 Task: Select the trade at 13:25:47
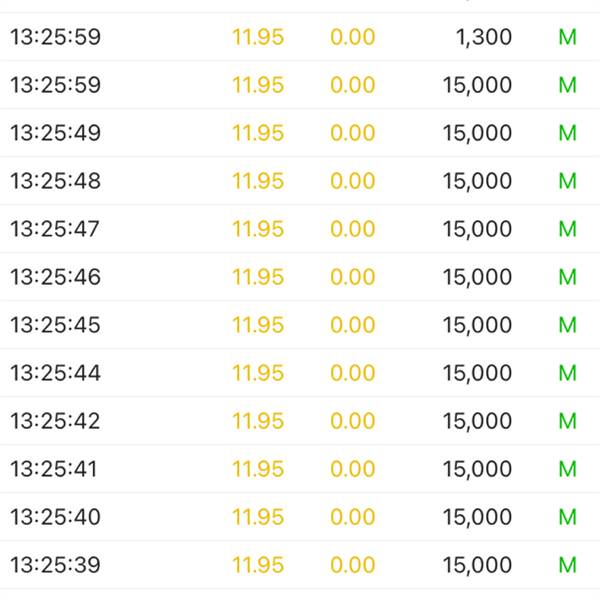pos(300,229)
